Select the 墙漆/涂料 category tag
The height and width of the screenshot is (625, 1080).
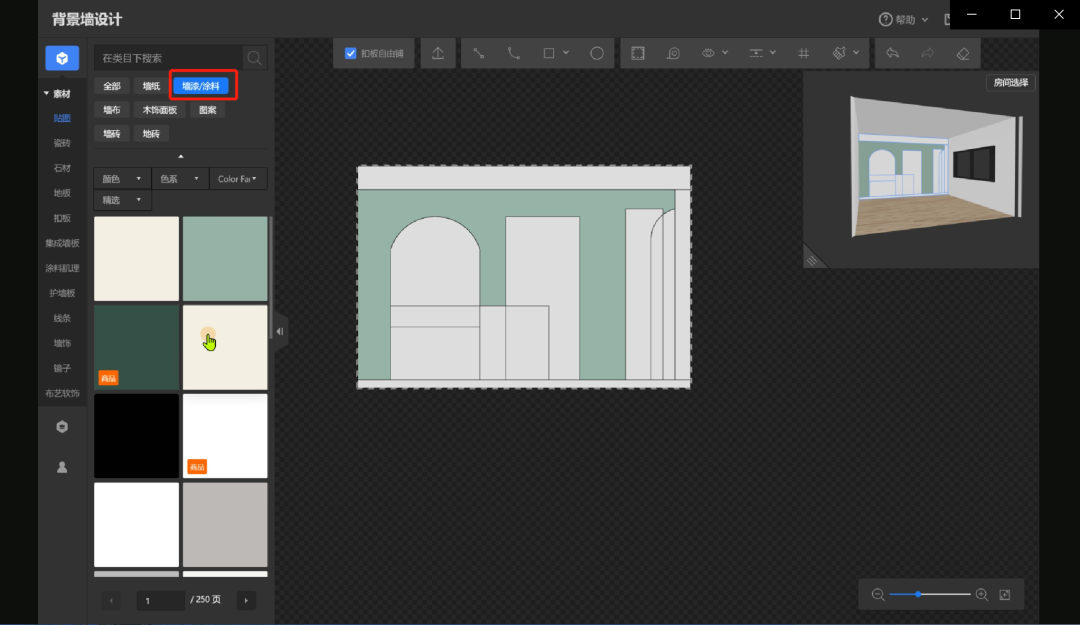tap(200, 86)
